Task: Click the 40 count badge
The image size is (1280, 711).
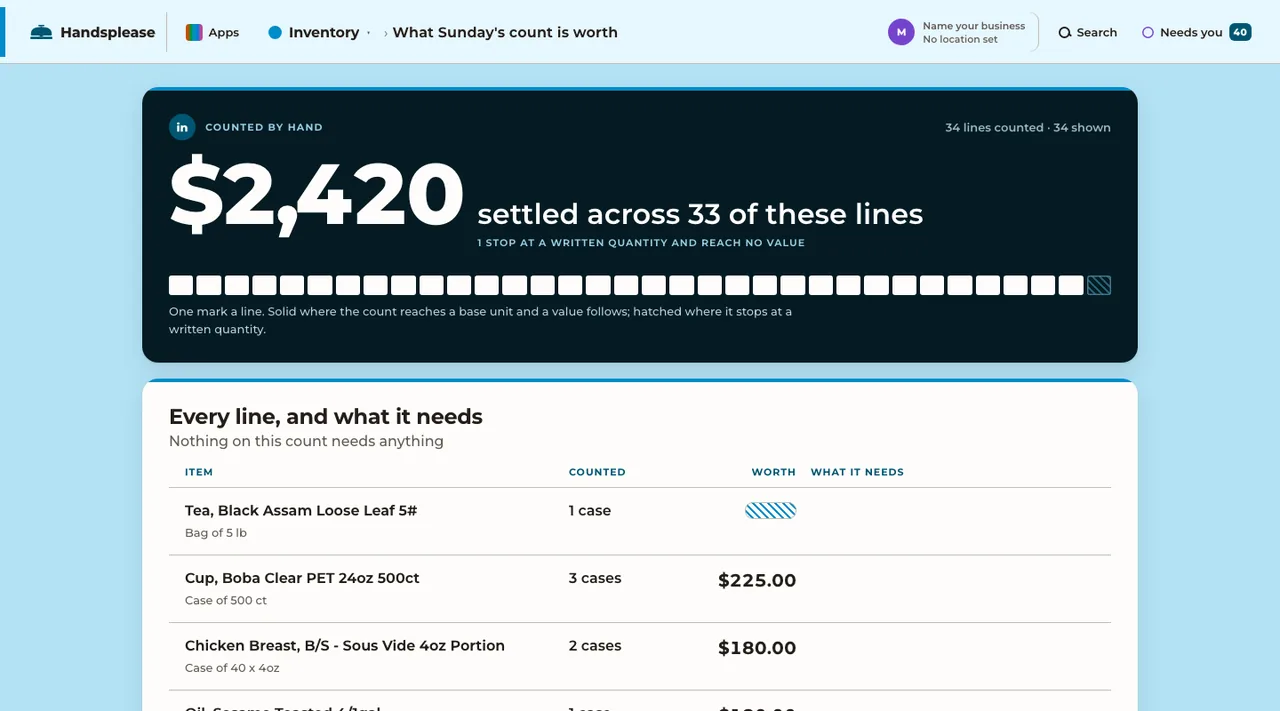Action: (x=1240, y=32)
